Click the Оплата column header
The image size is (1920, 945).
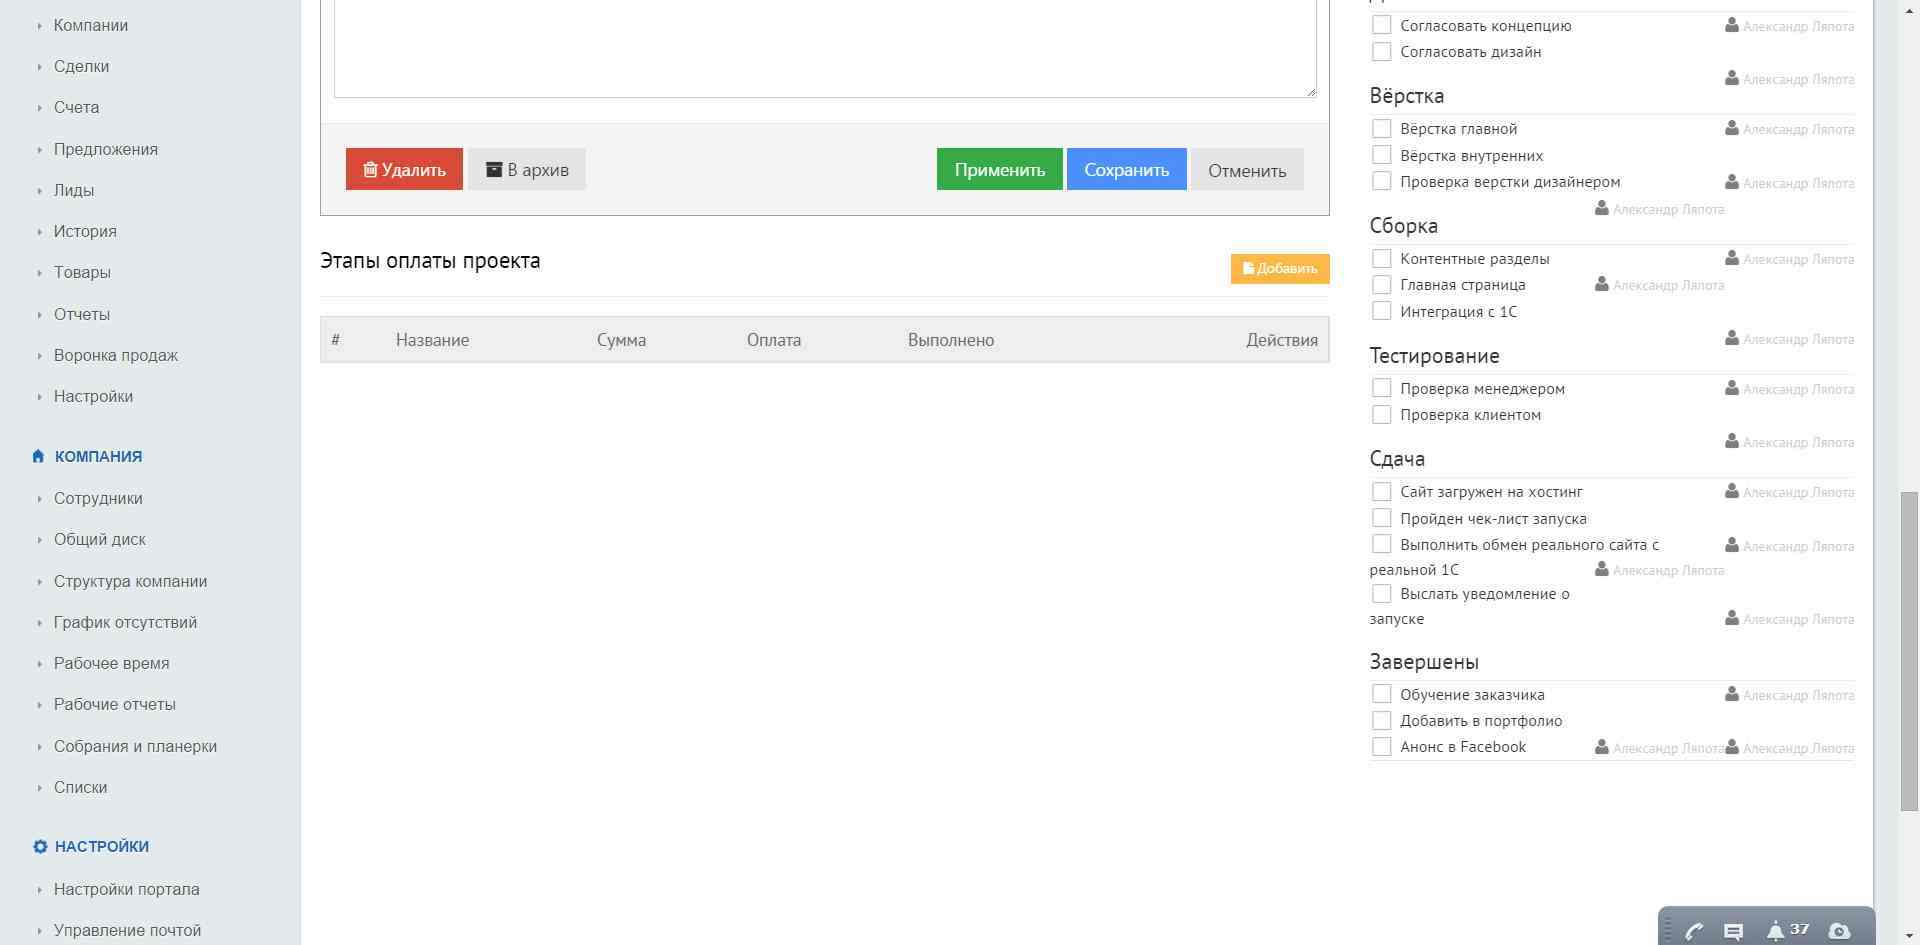pos(774,340)
